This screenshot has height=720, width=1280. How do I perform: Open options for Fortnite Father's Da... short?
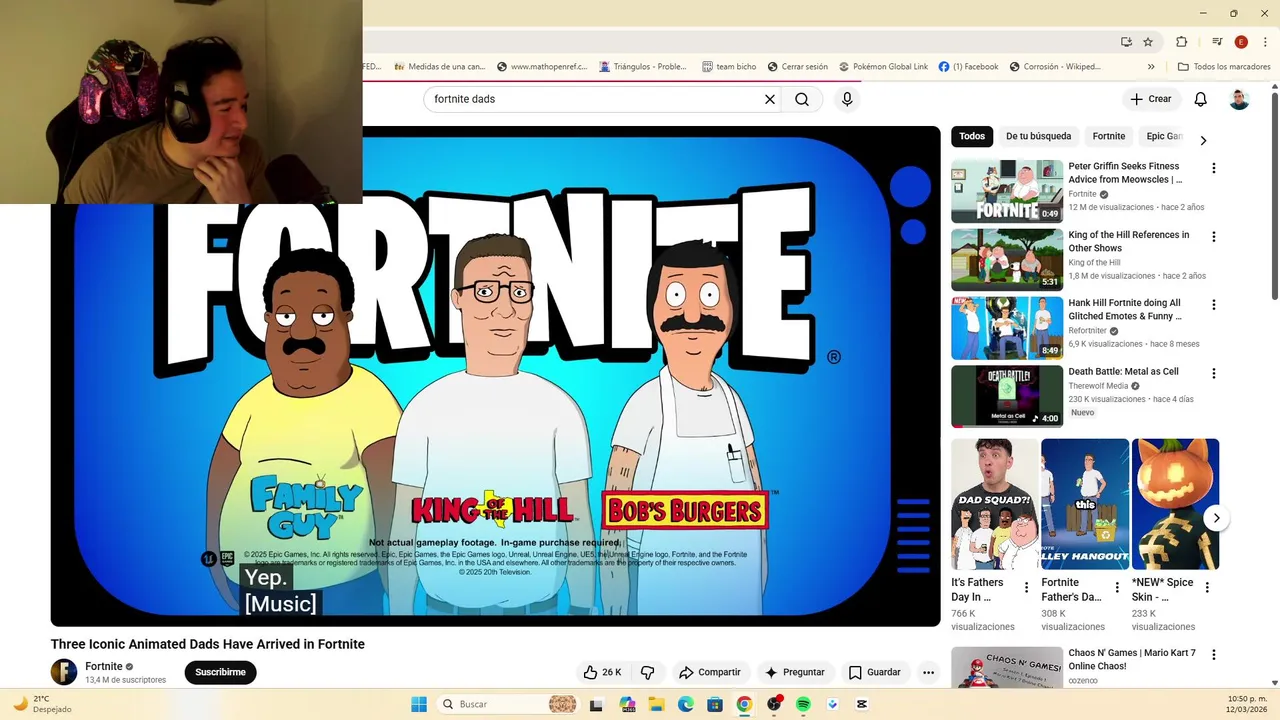point(1116,588)
